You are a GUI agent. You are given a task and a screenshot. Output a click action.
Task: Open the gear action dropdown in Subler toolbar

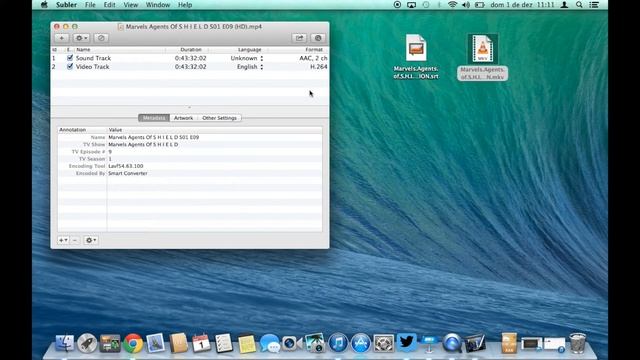(81, 38)
